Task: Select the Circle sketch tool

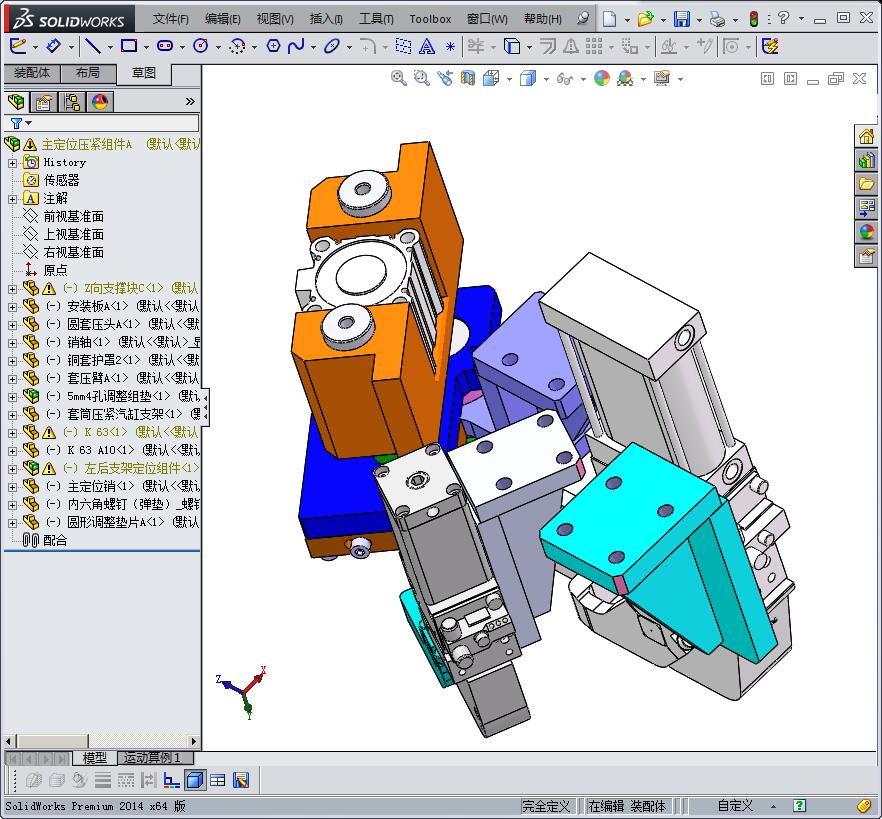Action: [201, 46]
